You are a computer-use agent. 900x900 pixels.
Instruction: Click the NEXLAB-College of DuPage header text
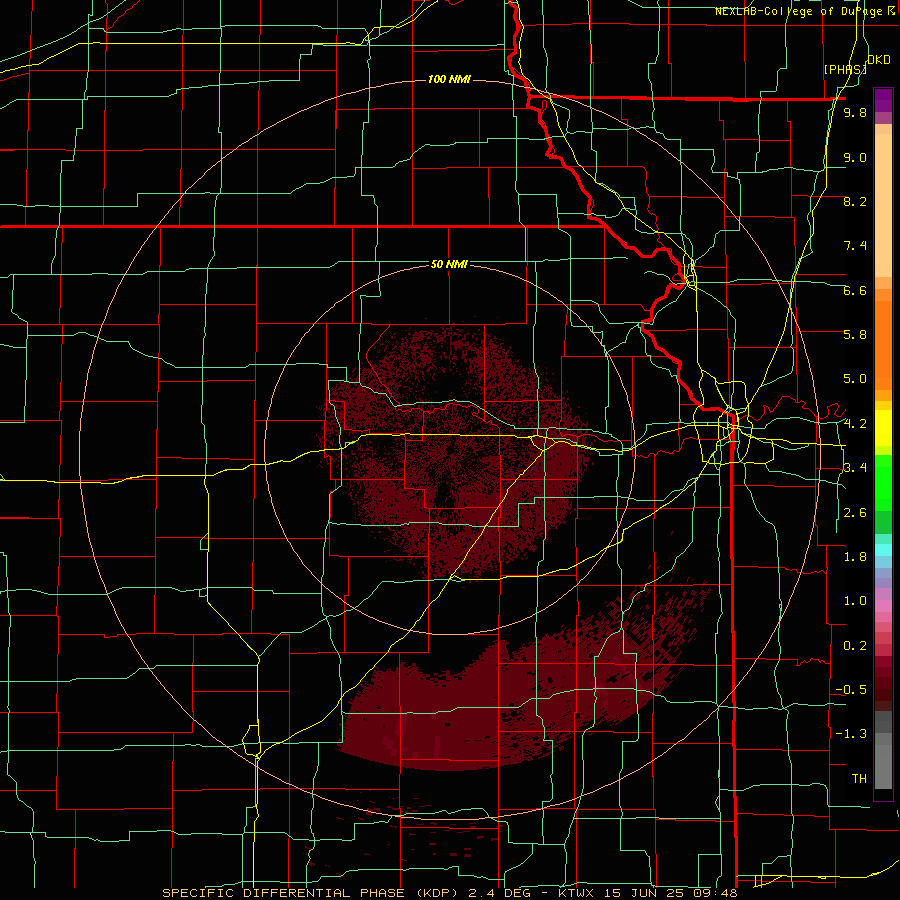pos(800,11)
